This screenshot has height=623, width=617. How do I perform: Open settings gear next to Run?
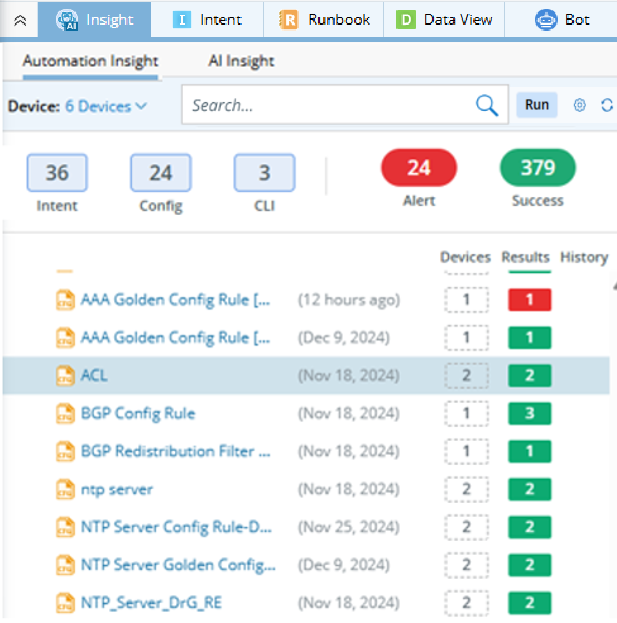click(580, 105)
